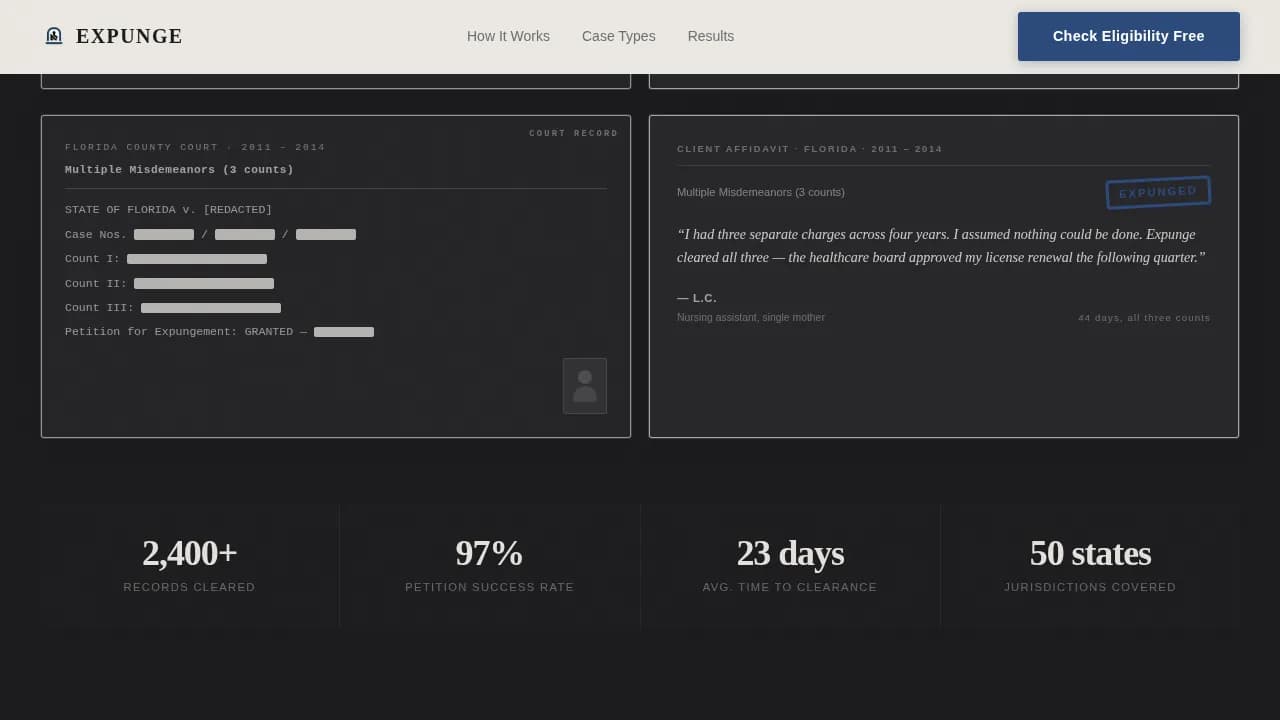
Task: Click the Check Eligibility Free button
Action: [1128, 36]
